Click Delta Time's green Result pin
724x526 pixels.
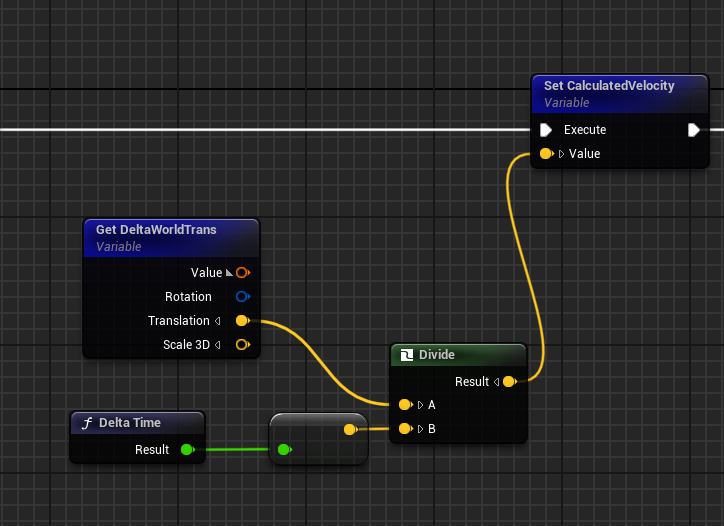coord(187,449)
